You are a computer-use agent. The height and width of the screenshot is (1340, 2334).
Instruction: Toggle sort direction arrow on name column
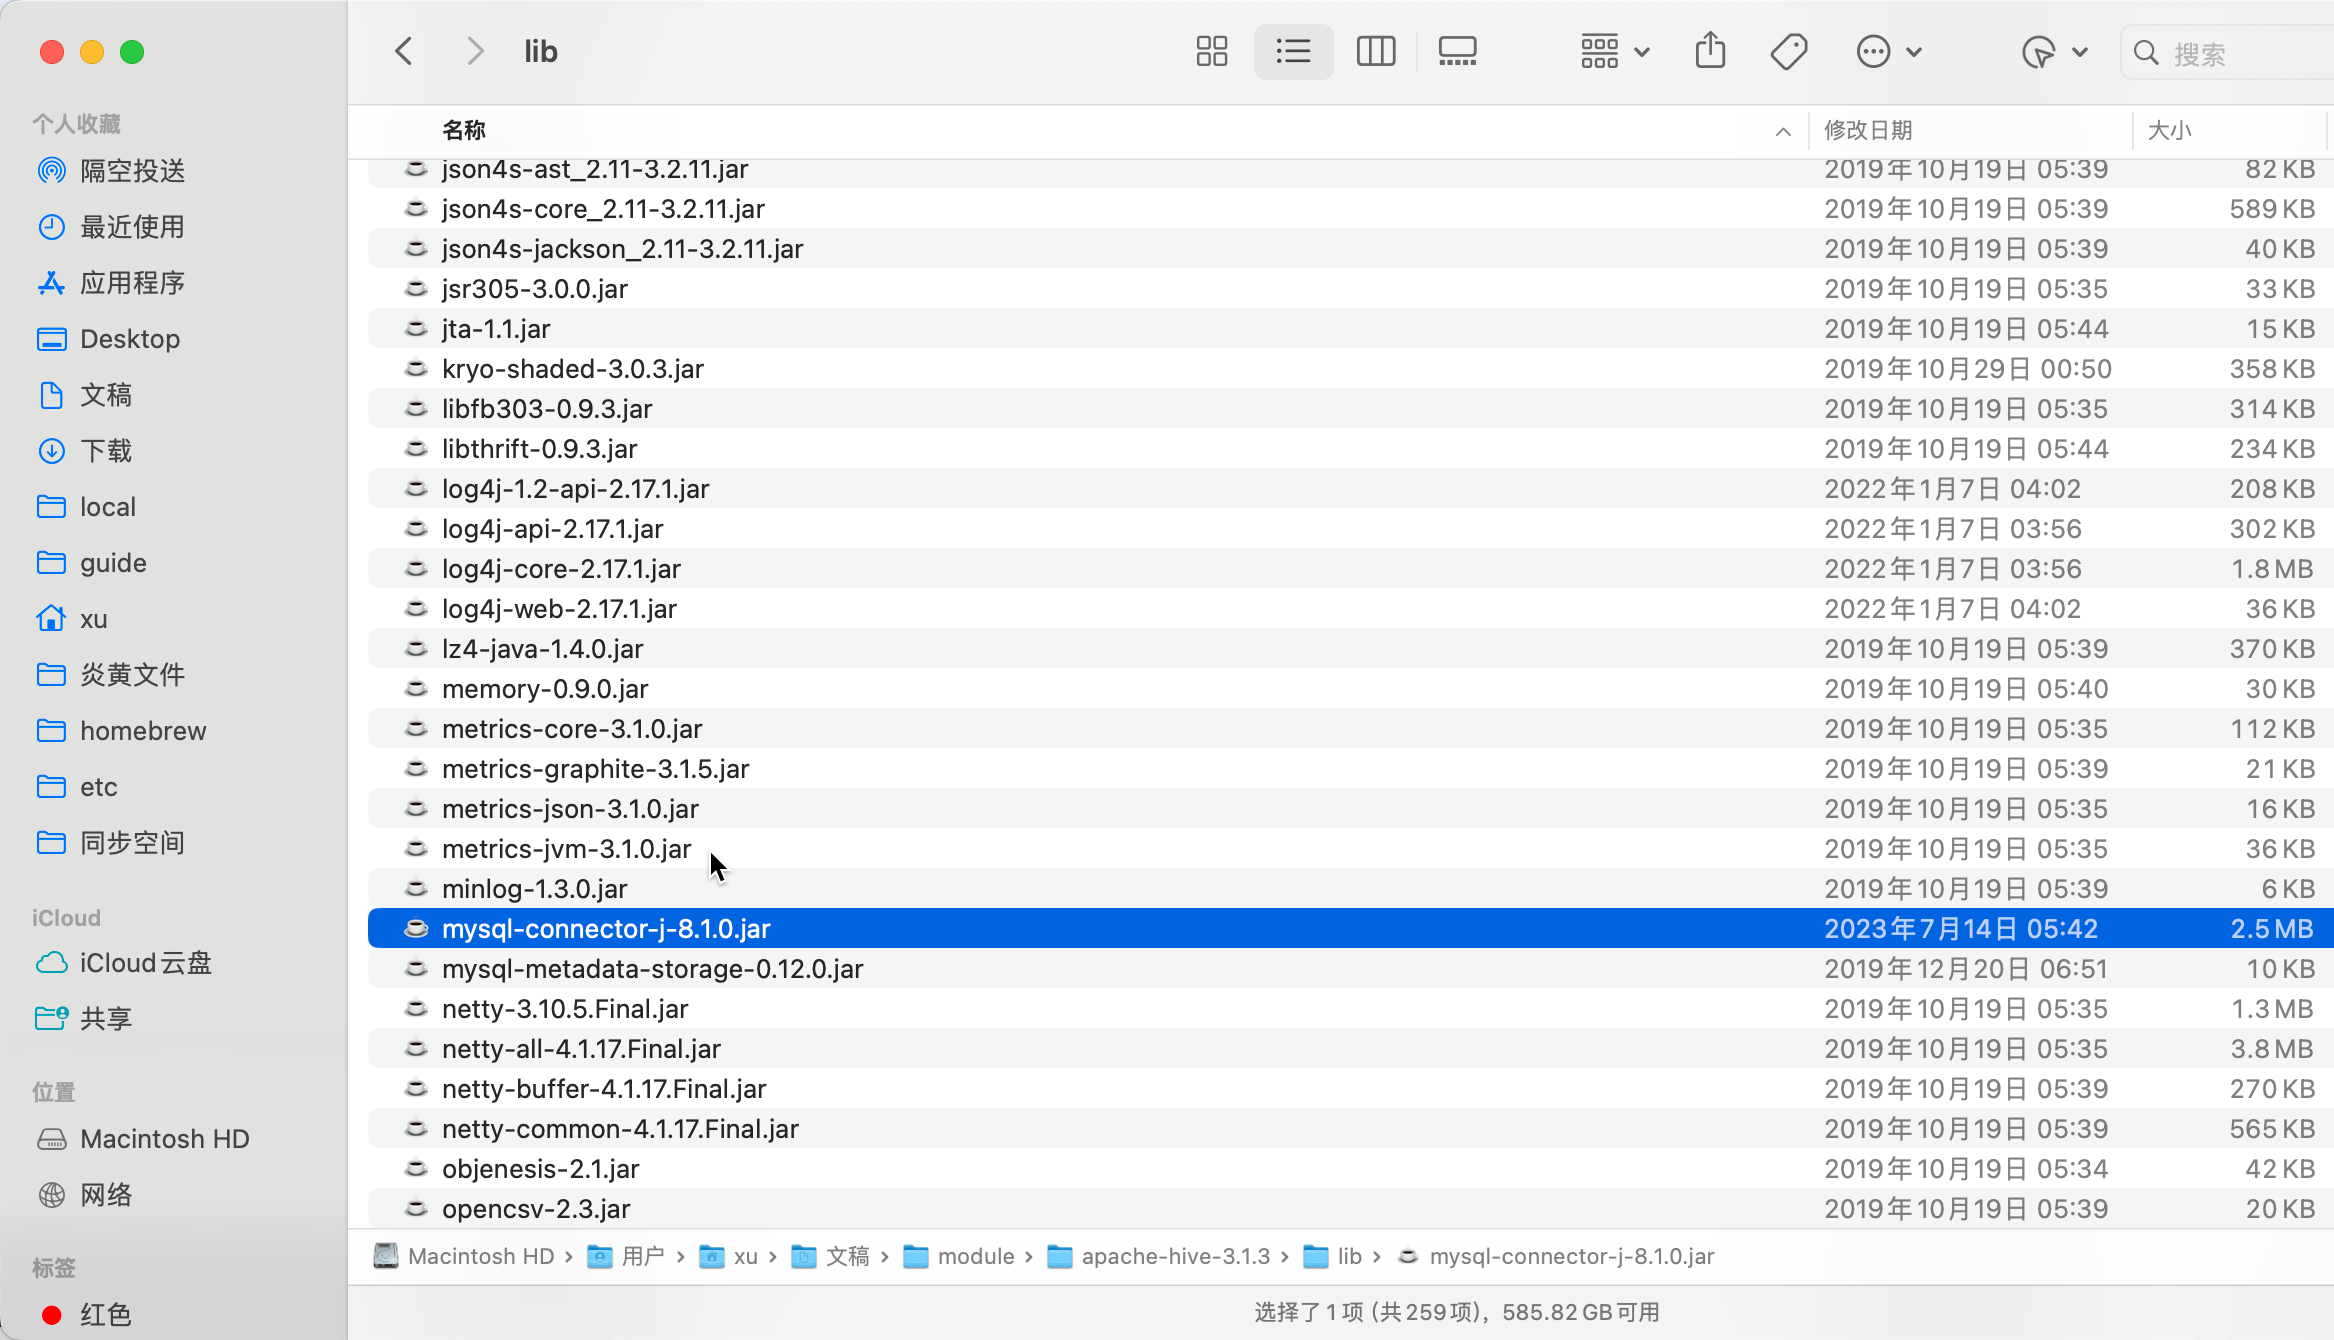click(1782, 131)
